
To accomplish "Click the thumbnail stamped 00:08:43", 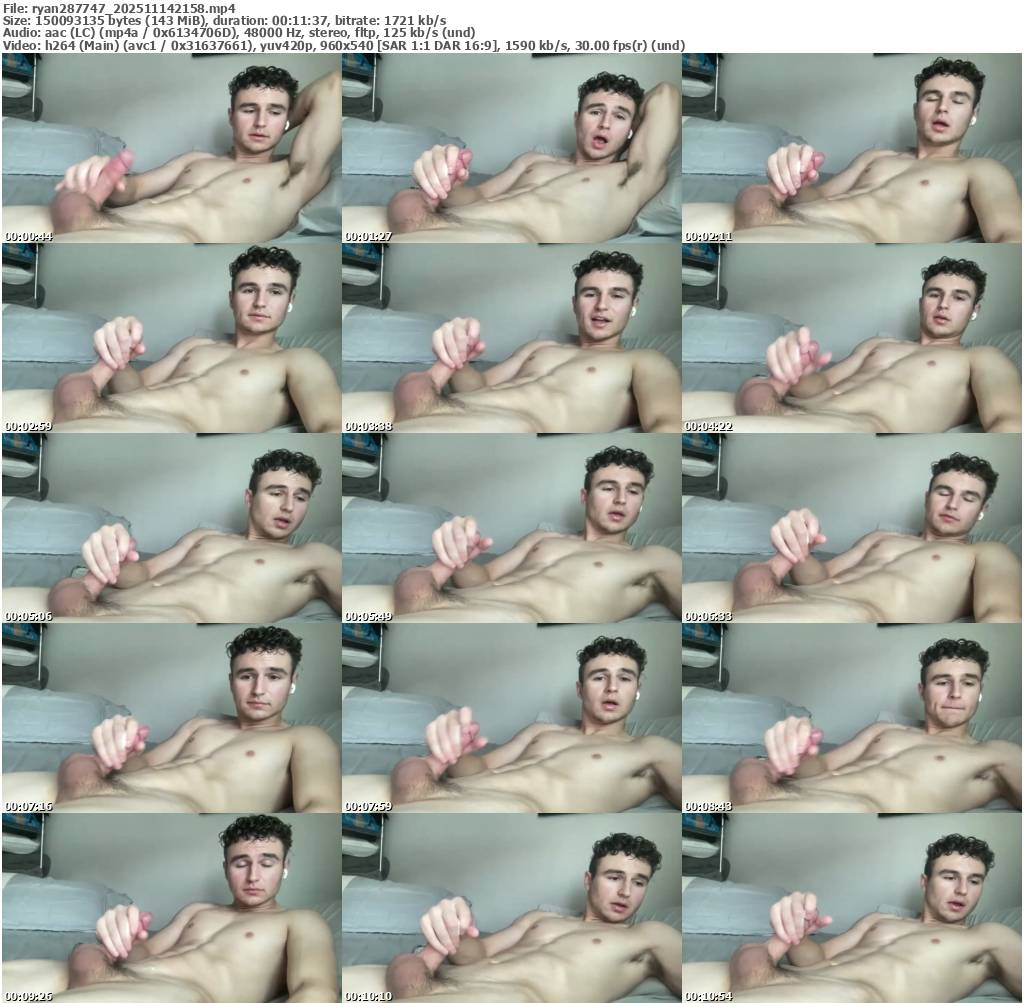I will pos(851,718).
